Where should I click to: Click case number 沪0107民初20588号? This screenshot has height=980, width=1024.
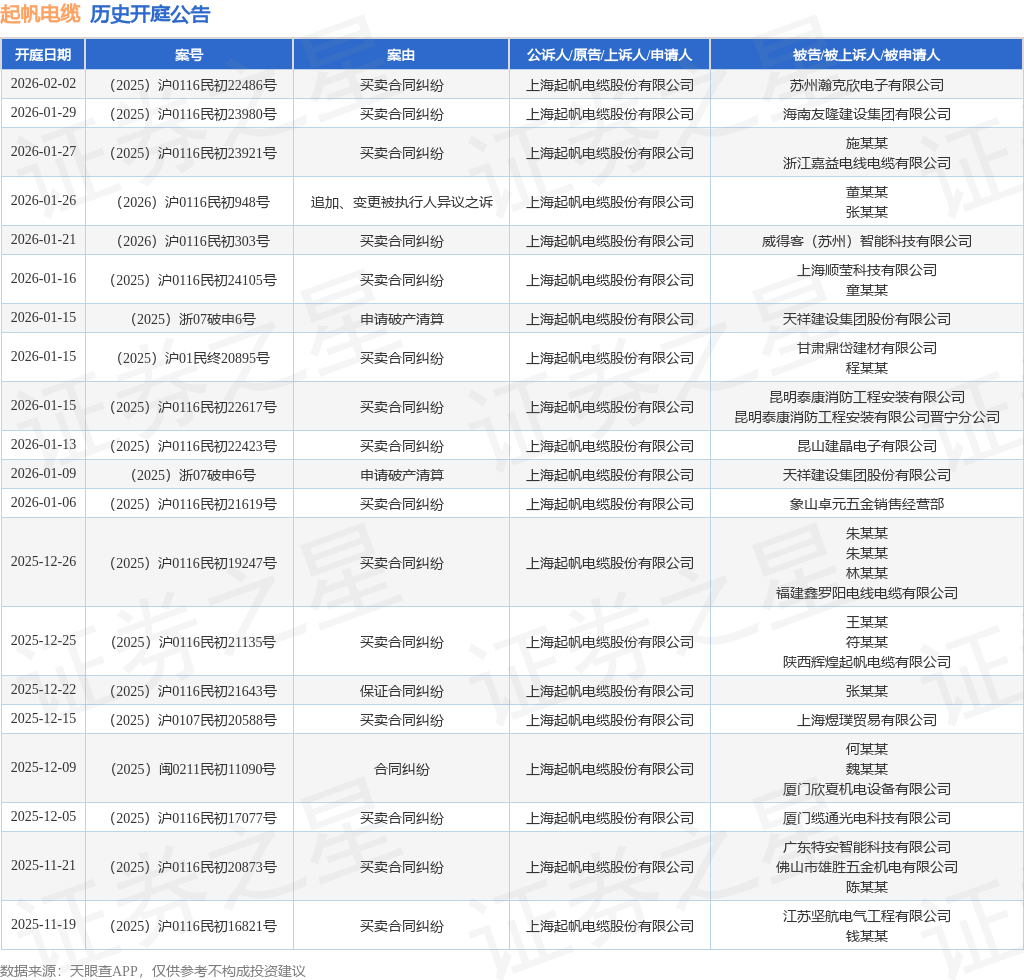(x=217, y=720)
